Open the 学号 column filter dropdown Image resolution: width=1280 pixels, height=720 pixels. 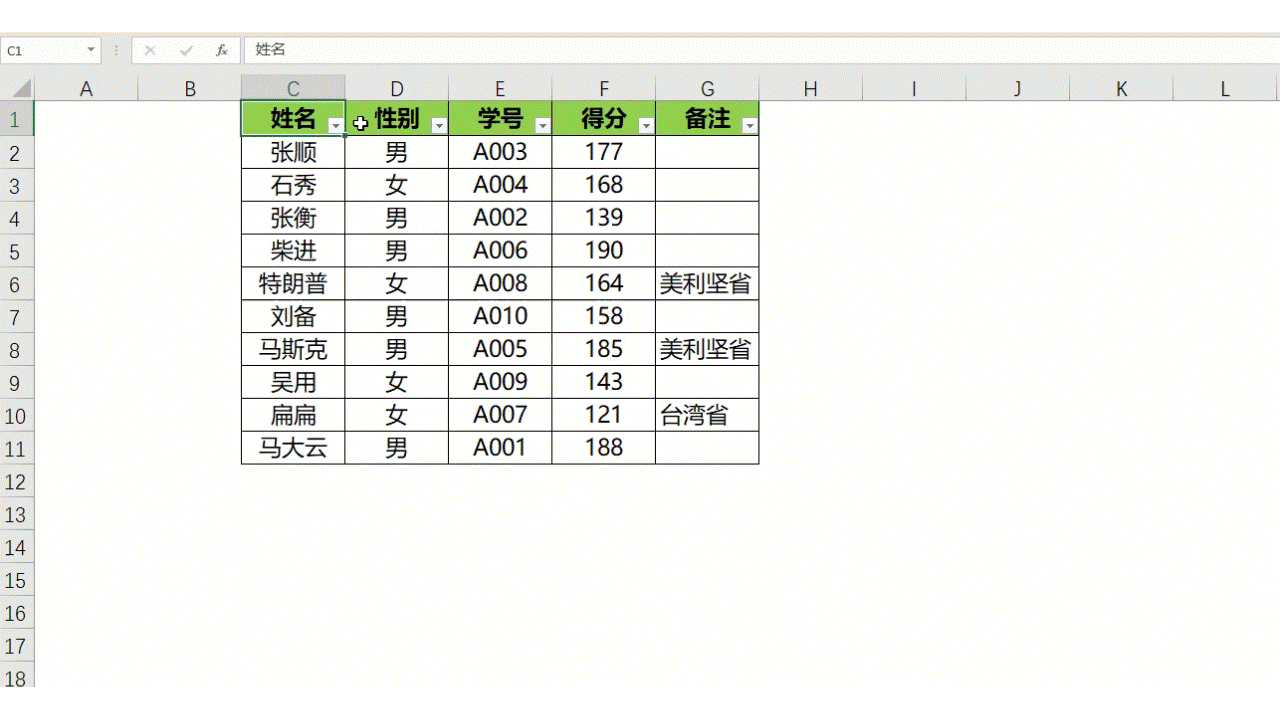pyautogui.click(x=542, y=125)
